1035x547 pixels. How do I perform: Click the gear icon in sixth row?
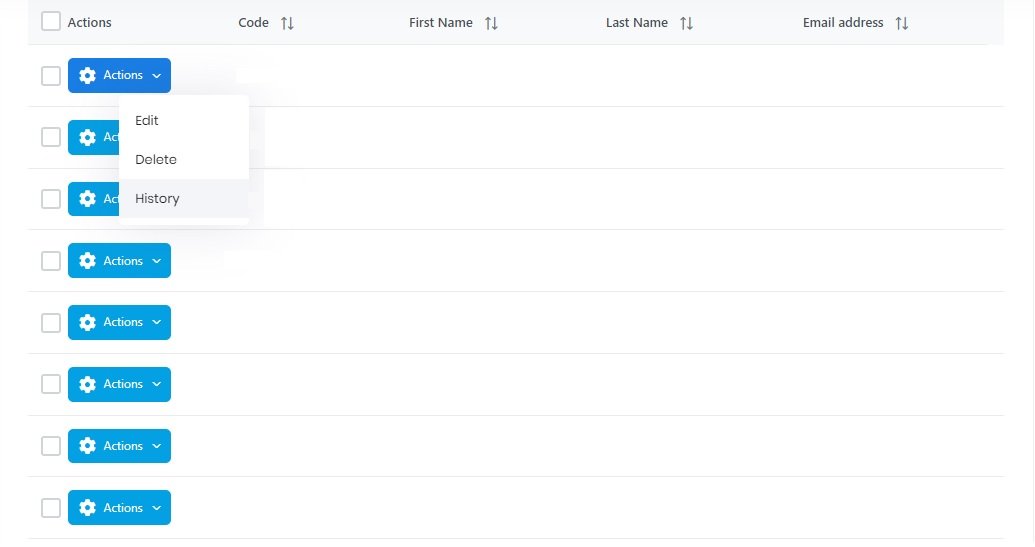[87, 384]
